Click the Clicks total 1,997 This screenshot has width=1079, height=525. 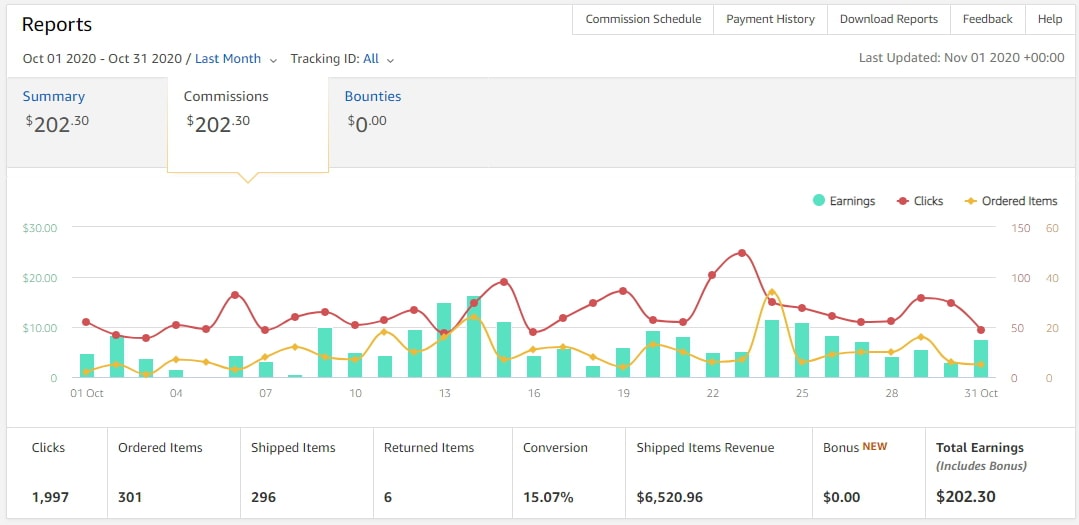pyautogui.click(x=50, y=497)
